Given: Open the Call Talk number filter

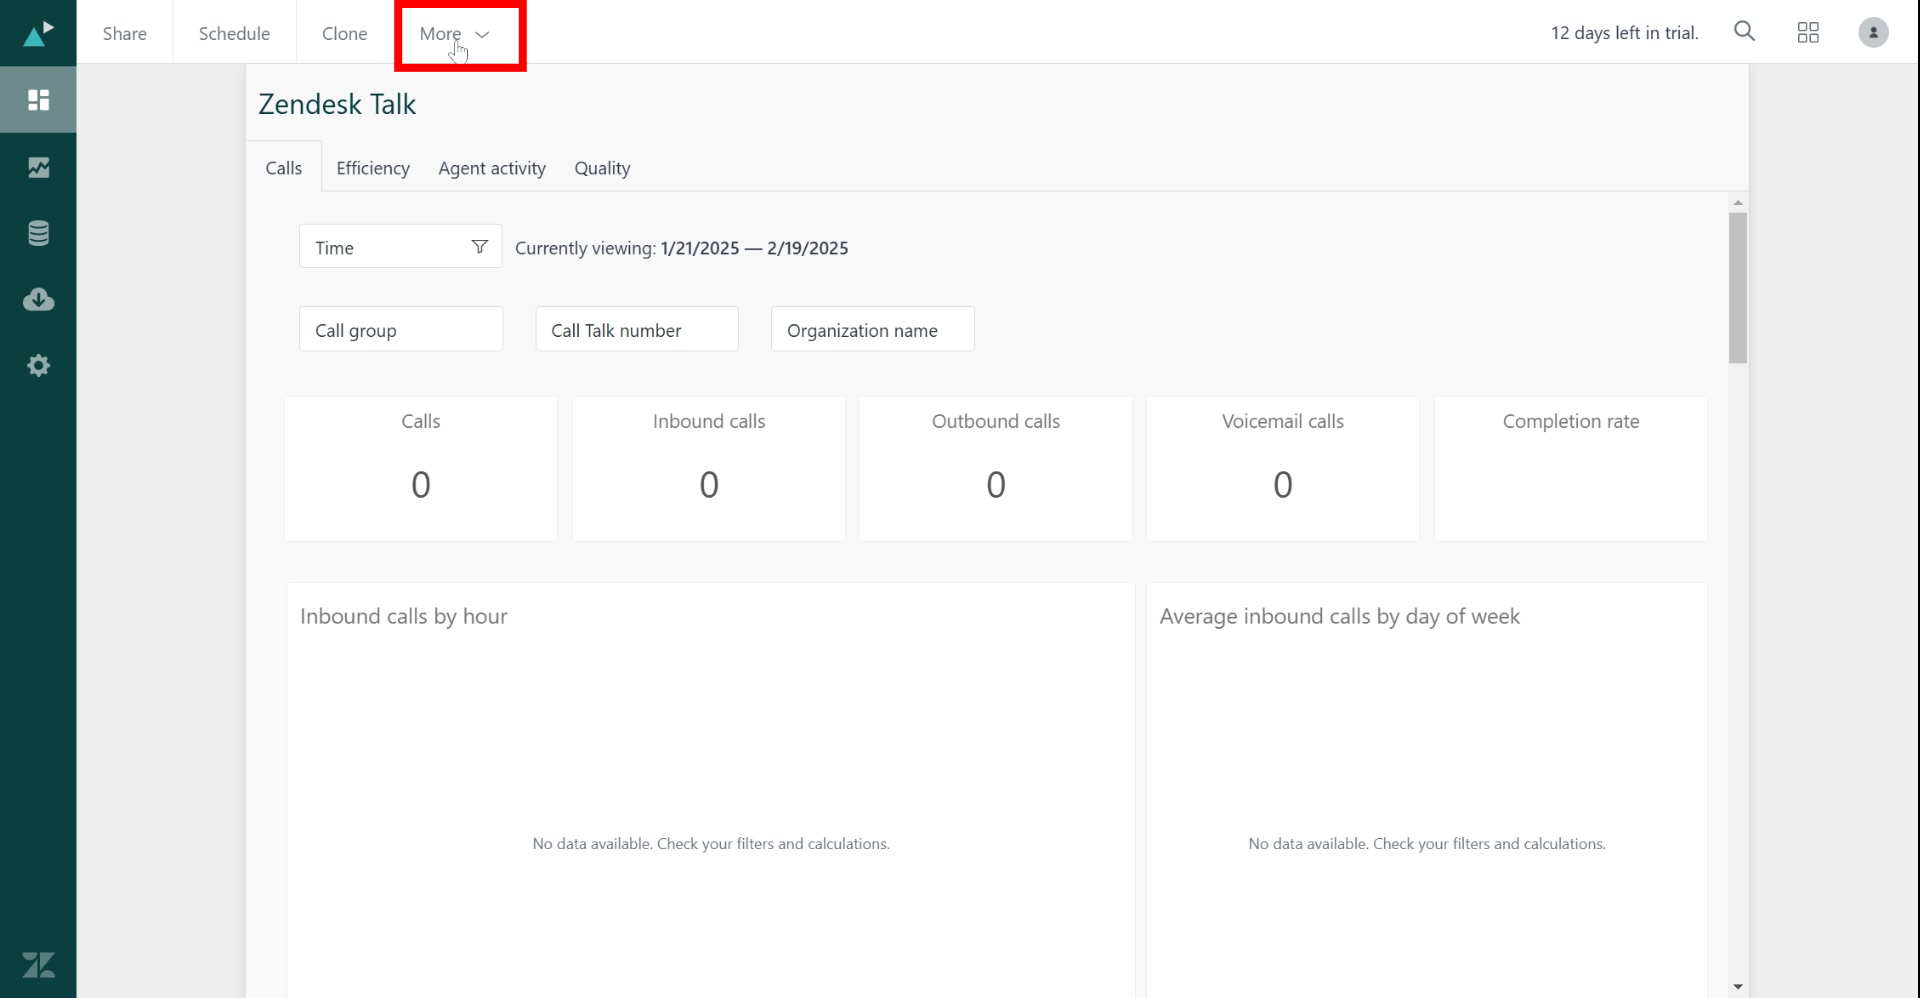Looking at the screenshot, I should 636,330.
